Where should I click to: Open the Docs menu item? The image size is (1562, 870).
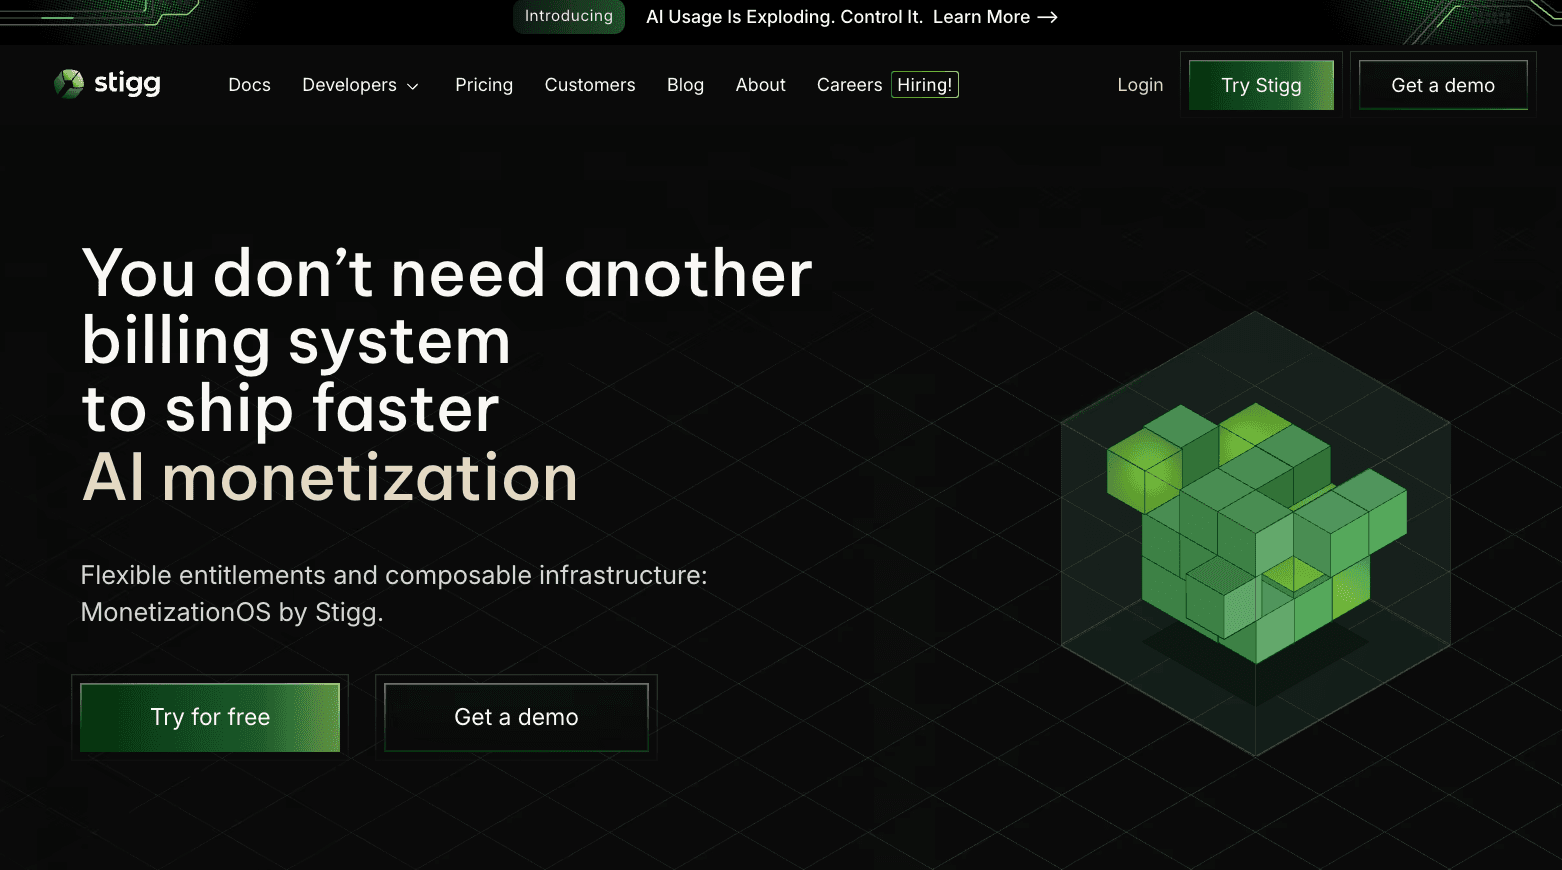249,85
